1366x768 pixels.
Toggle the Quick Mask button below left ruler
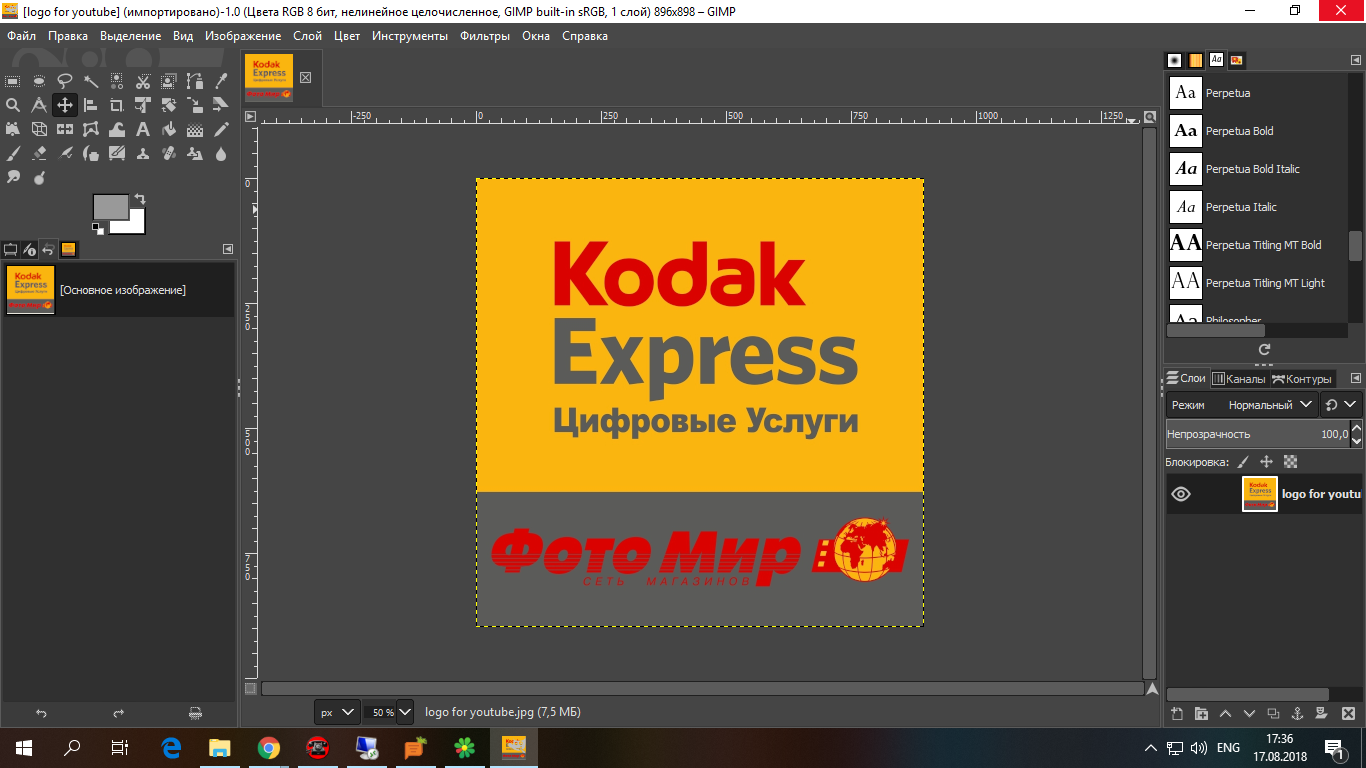click(251, 688)
